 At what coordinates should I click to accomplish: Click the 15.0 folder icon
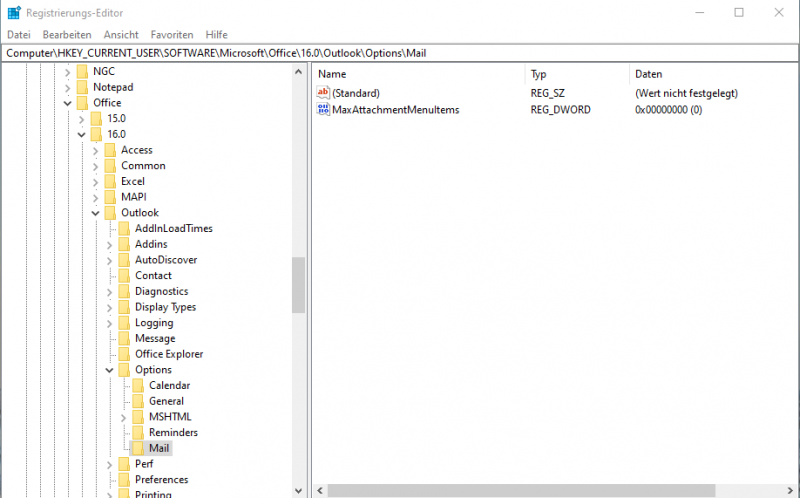pyautogui.click(x=96, y=119)
